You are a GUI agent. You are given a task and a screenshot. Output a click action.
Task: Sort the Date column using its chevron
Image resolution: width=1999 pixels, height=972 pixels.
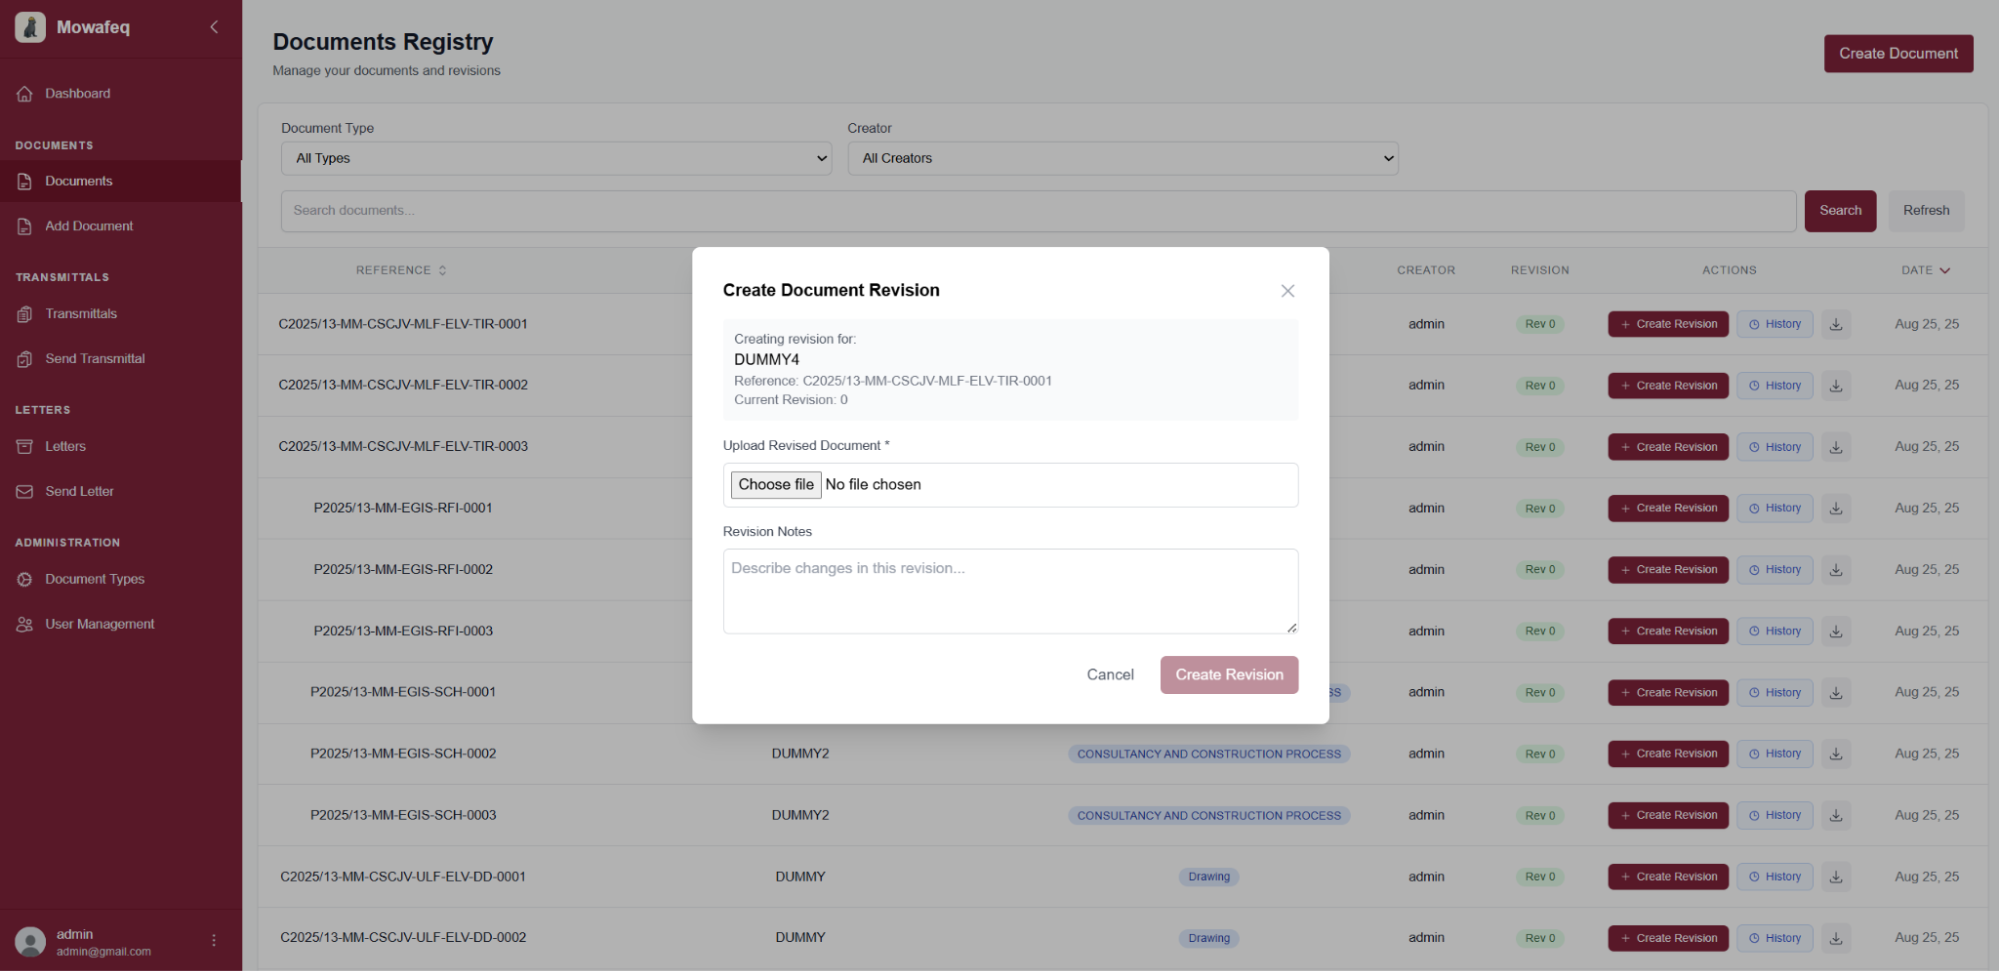coord(1946,270)
